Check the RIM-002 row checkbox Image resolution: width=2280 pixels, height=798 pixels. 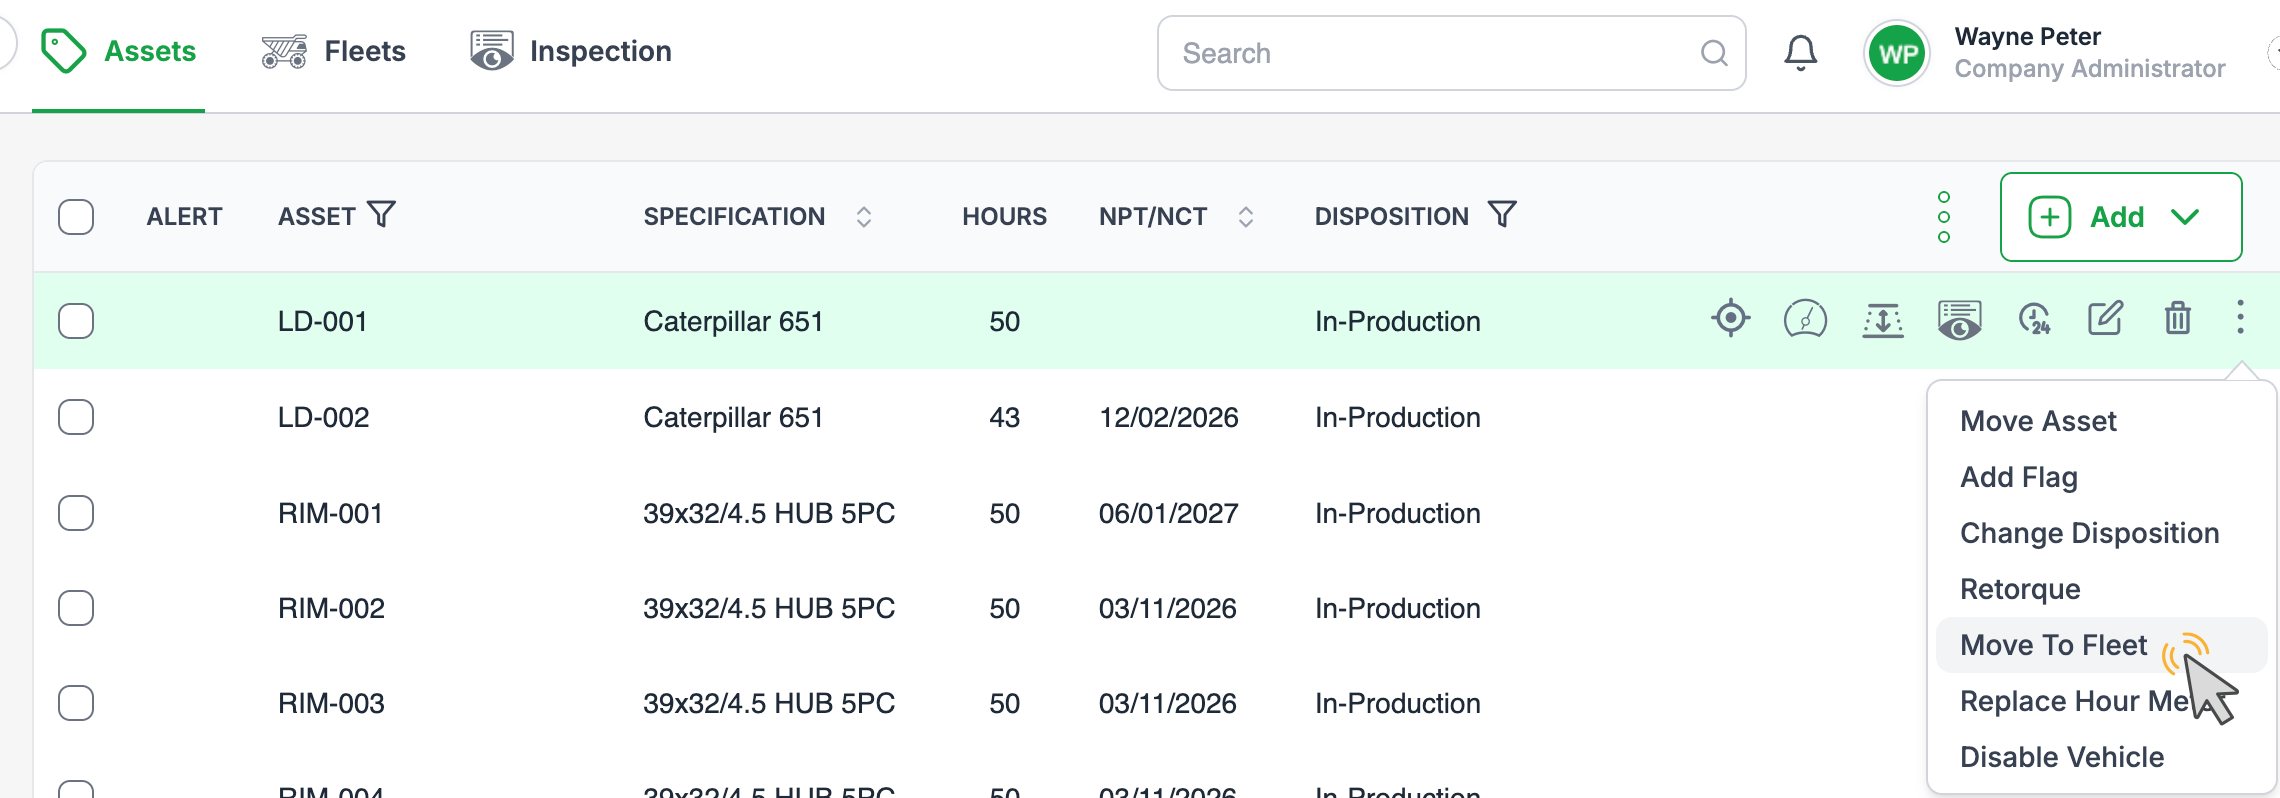pos(76,608)
